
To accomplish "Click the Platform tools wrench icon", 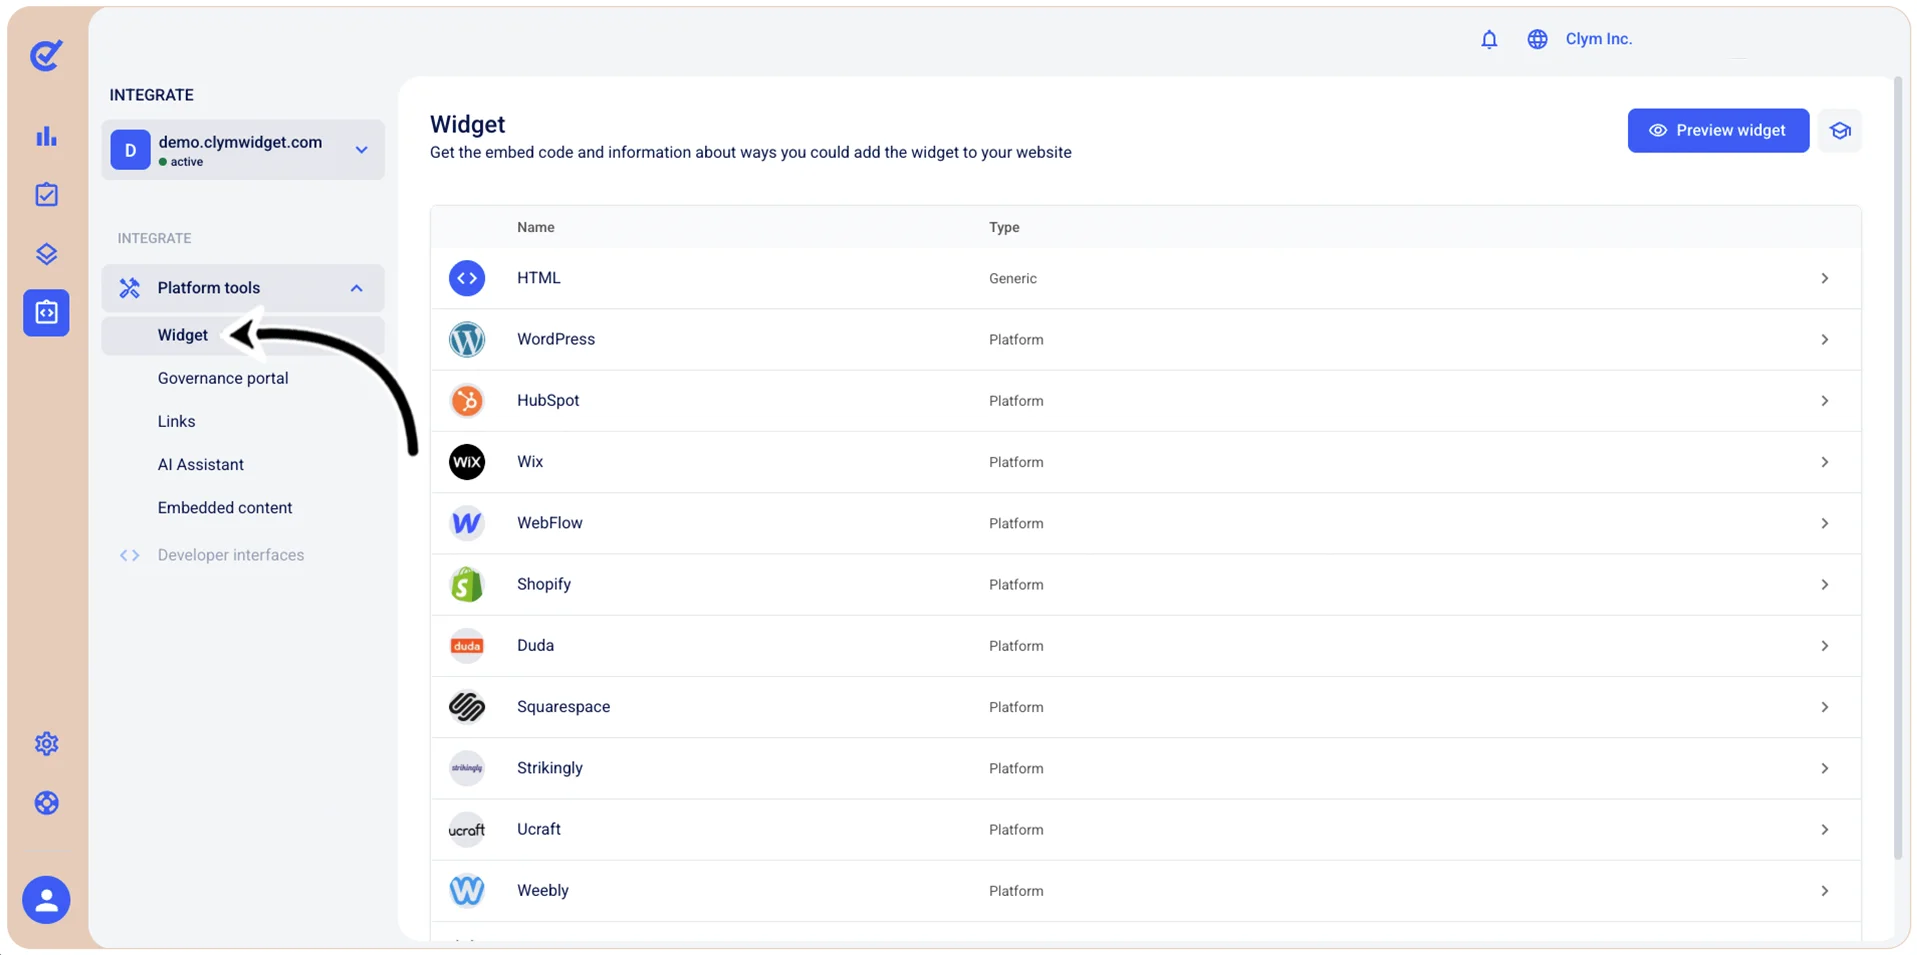I will point(129,288).
